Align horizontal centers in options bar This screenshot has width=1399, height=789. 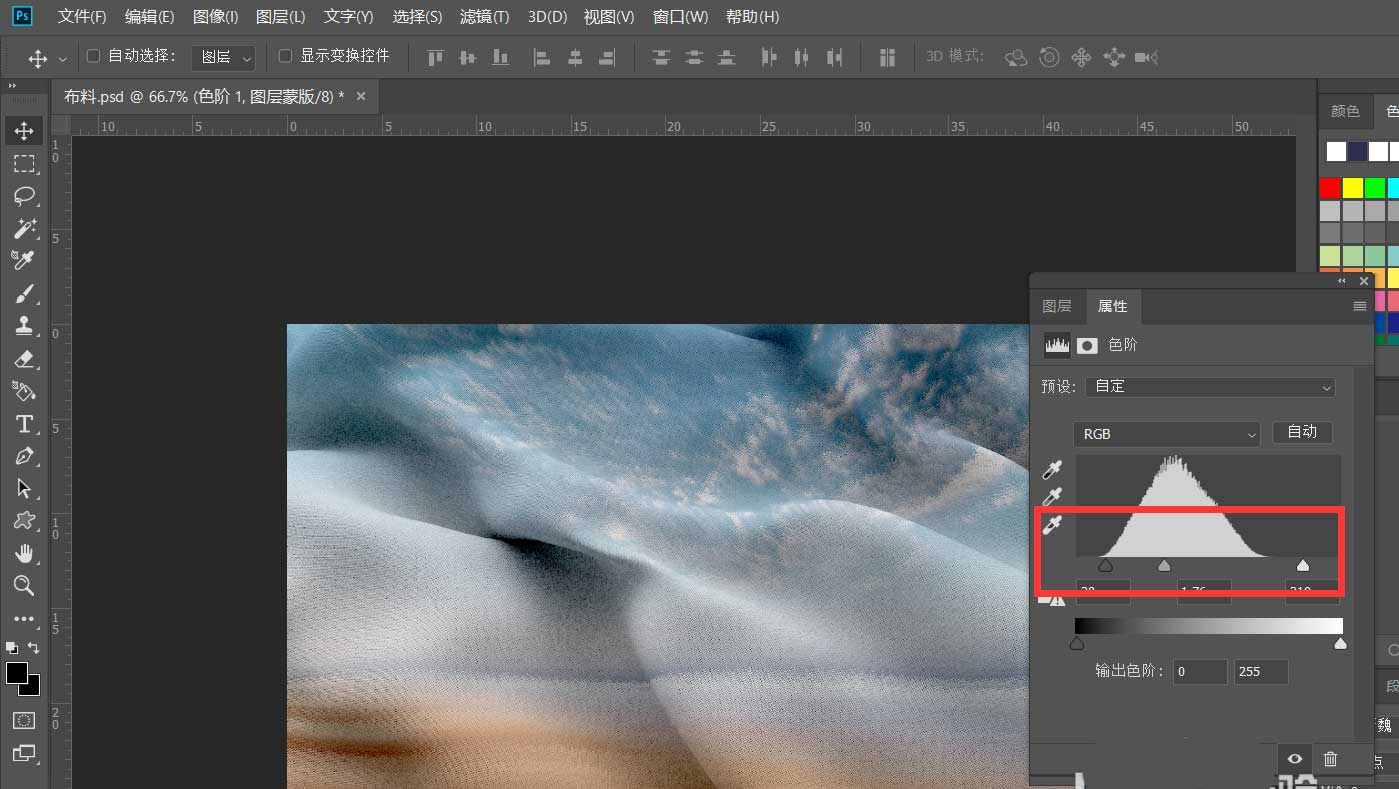point(575,58)
